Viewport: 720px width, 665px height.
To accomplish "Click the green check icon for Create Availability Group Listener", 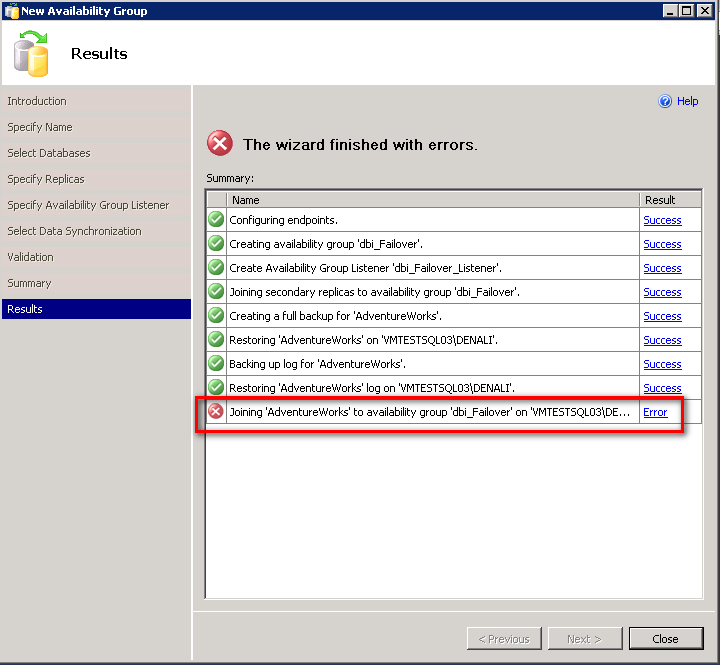I will tap(216, 268).
